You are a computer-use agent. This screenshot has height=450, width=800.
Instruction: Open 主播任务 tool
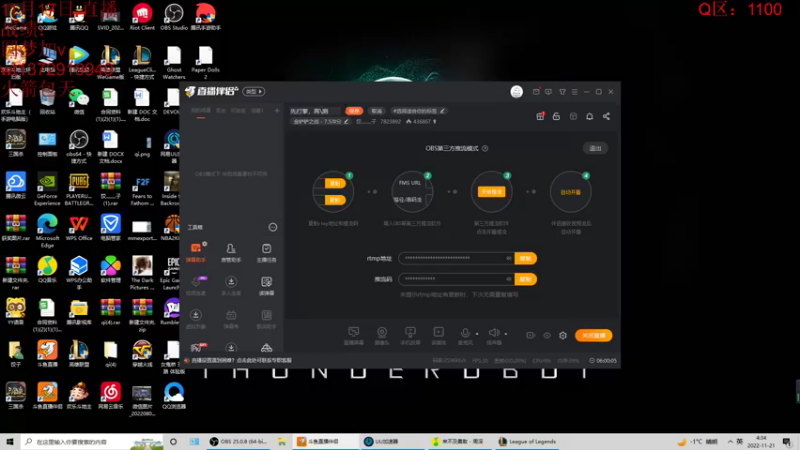coord(266,253)
